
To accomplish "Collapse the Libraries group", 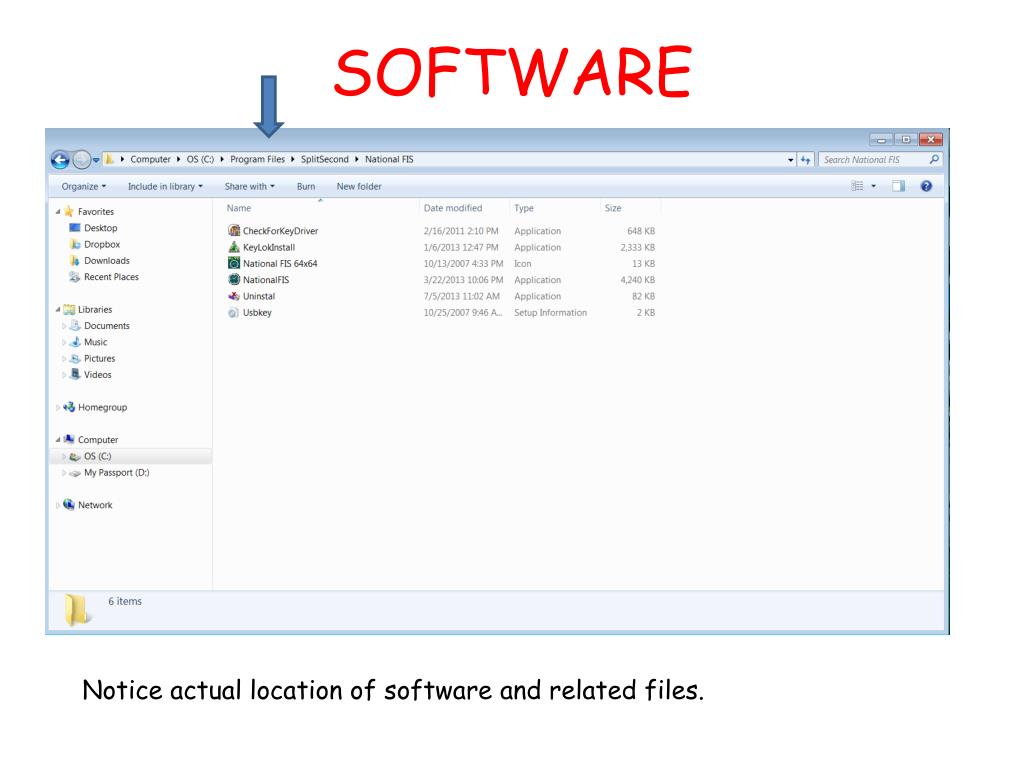I will pyautogui.click(x=57, y=310).
